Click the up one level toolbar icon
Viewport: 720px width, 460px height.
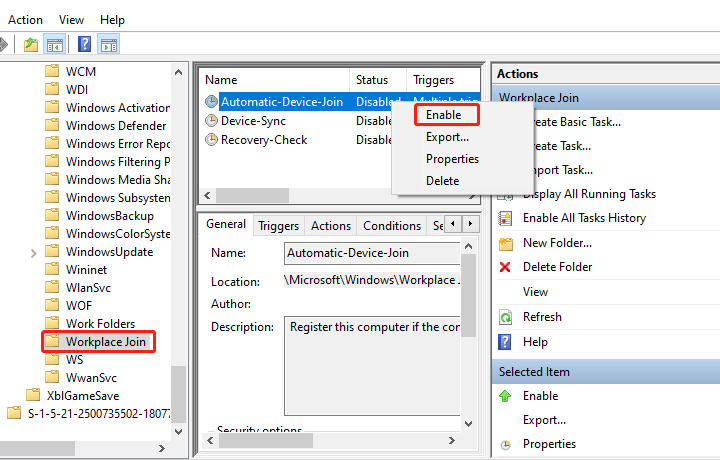(x=32, y=44)
